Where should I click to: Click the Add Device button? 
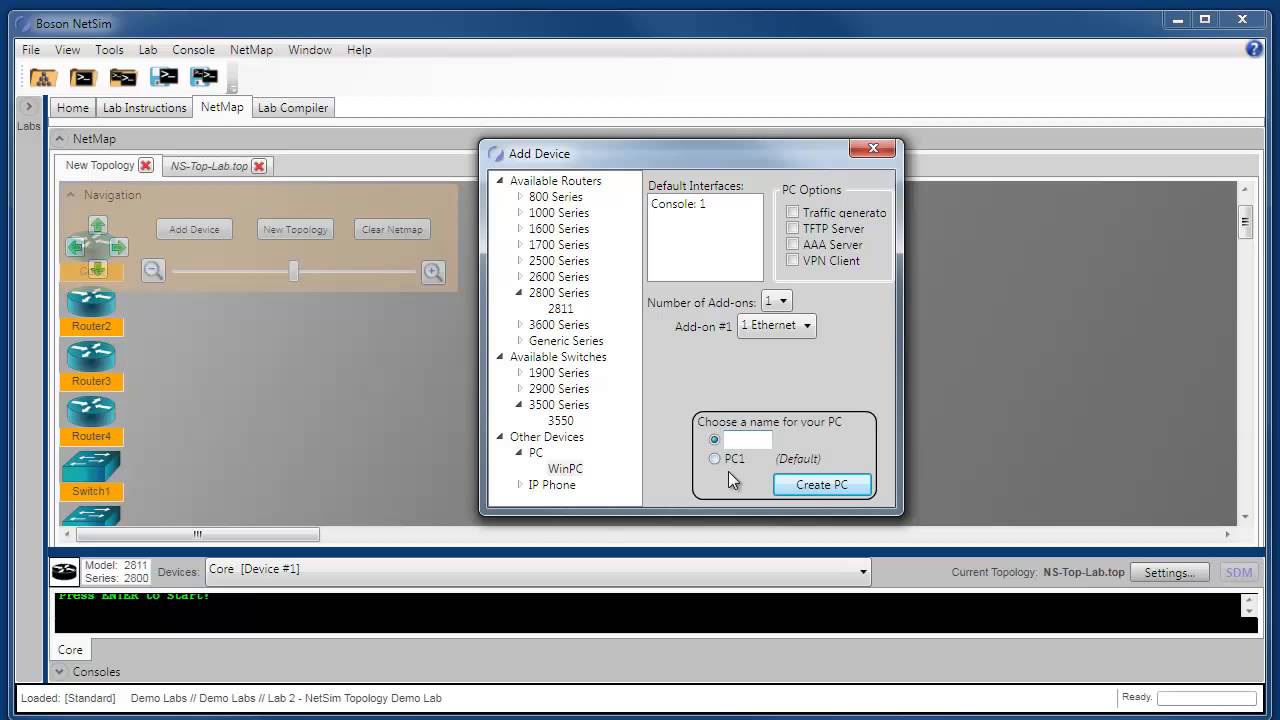pyautogui.click(x=194, y=230)
